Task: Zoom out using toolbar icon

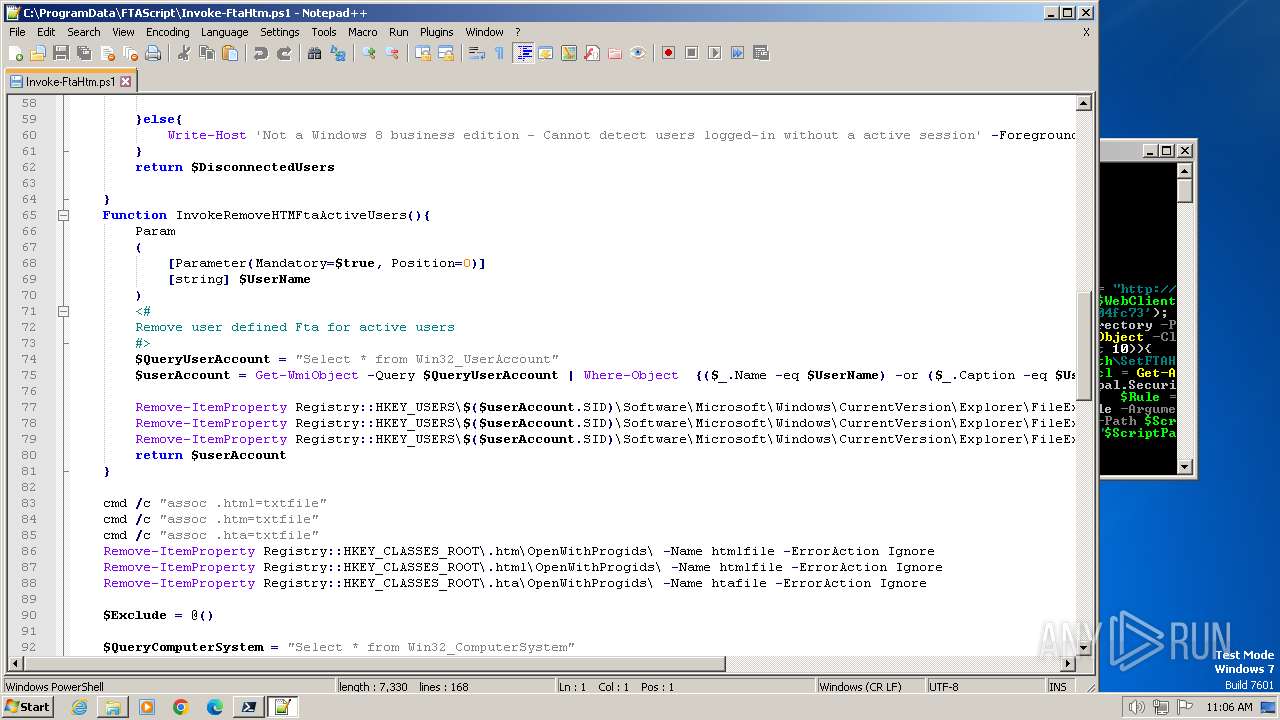Action: [391, 53]
